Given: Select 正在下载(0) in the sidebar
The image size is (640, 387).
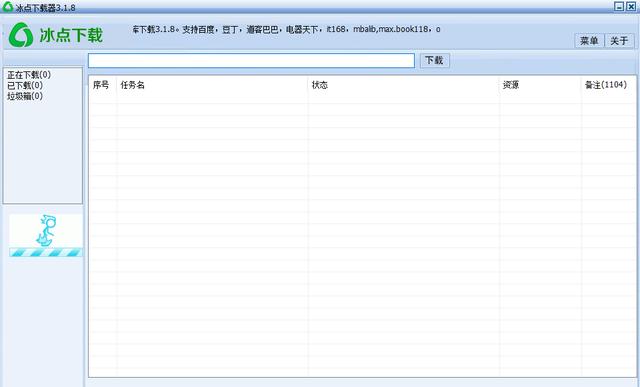Looking at the screenshot, I should (x=29, y=75).
